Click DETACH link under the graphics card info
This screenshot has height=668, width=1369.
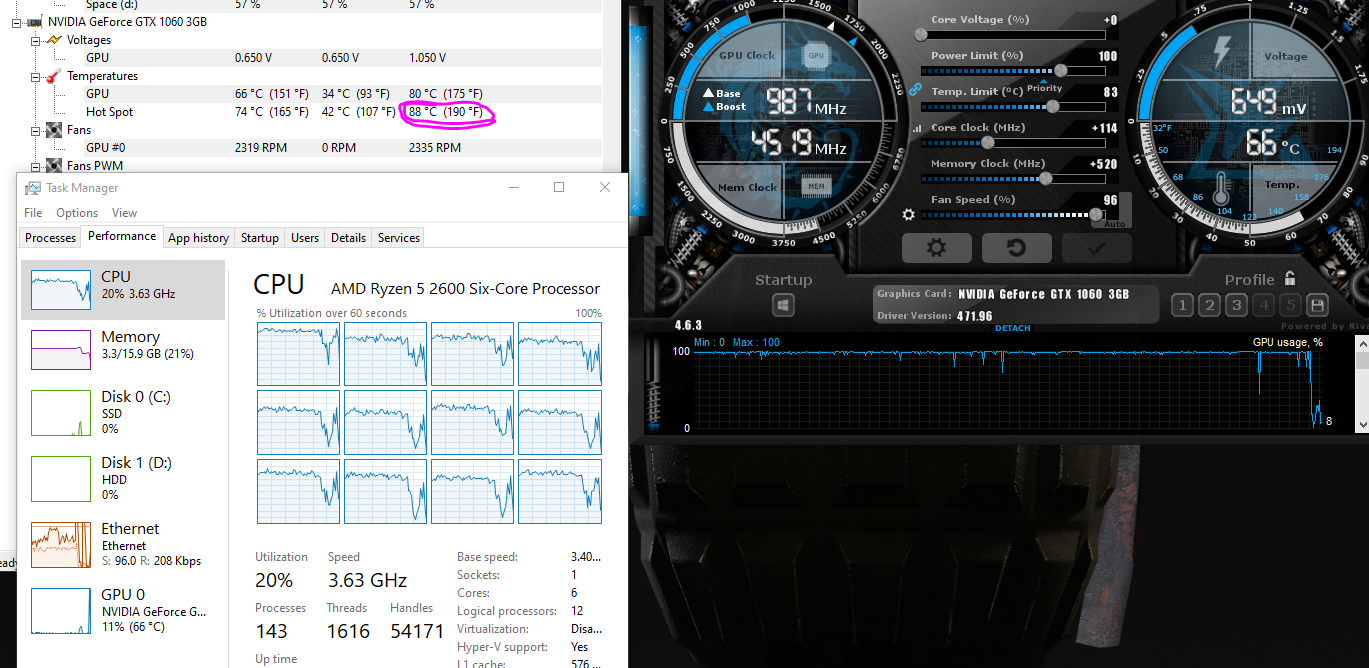tap(1012, 328)
